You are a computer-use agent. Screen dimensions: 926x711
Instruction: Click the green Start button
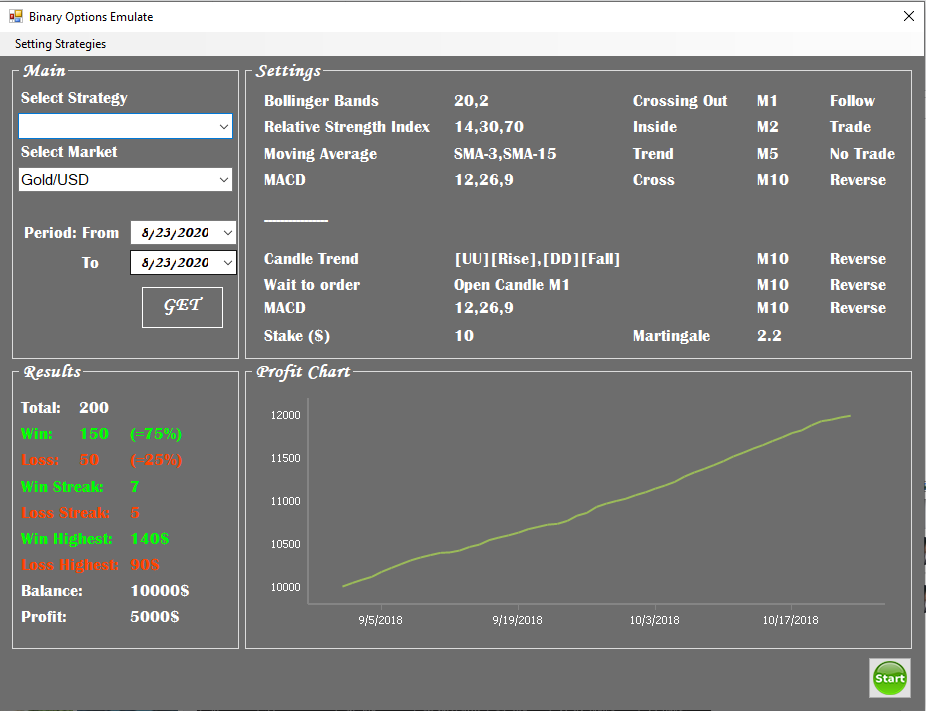click(x=889, y=678)
